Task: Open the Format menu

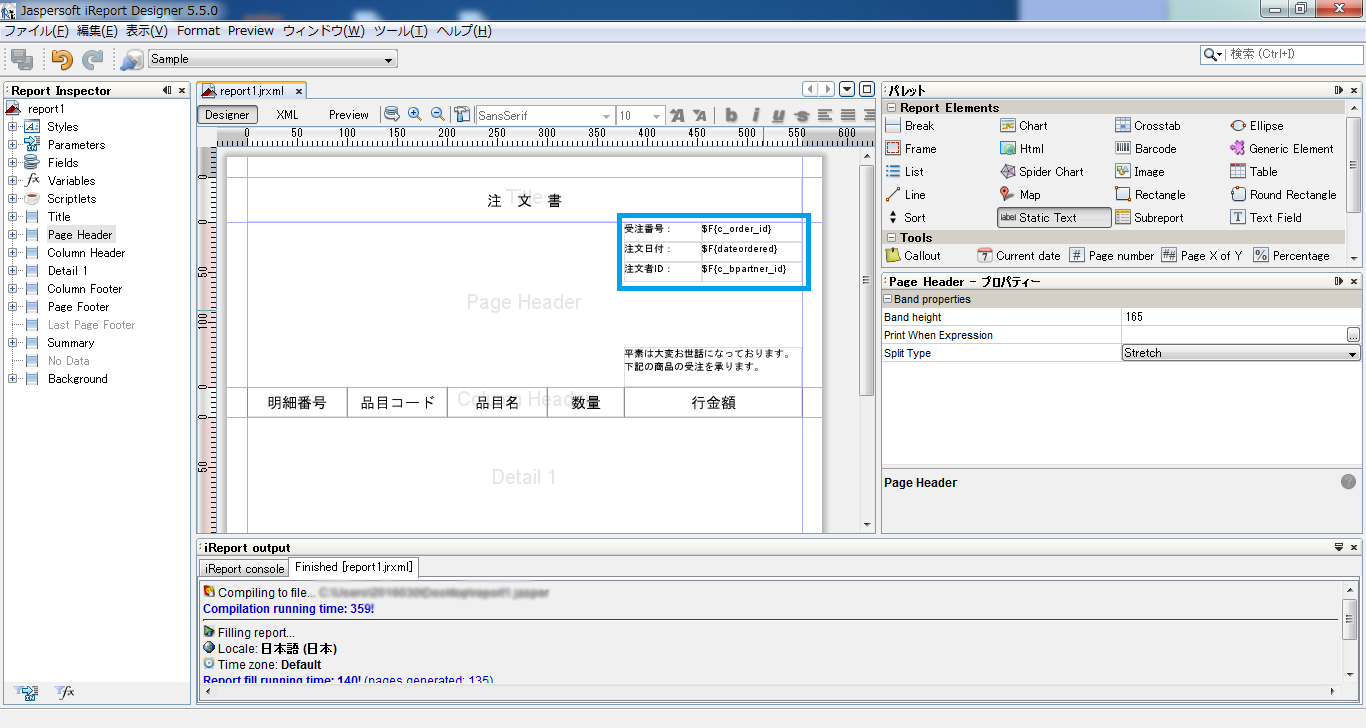Action: [x=198, y=30]
